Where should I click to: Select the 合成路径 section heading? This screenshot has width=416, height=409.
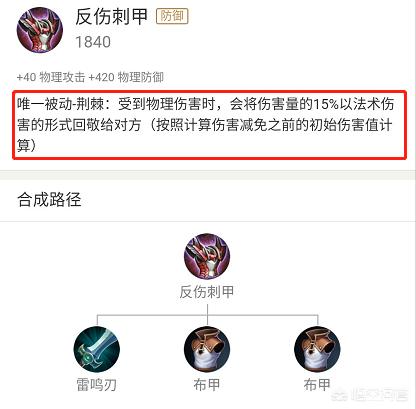49,200
